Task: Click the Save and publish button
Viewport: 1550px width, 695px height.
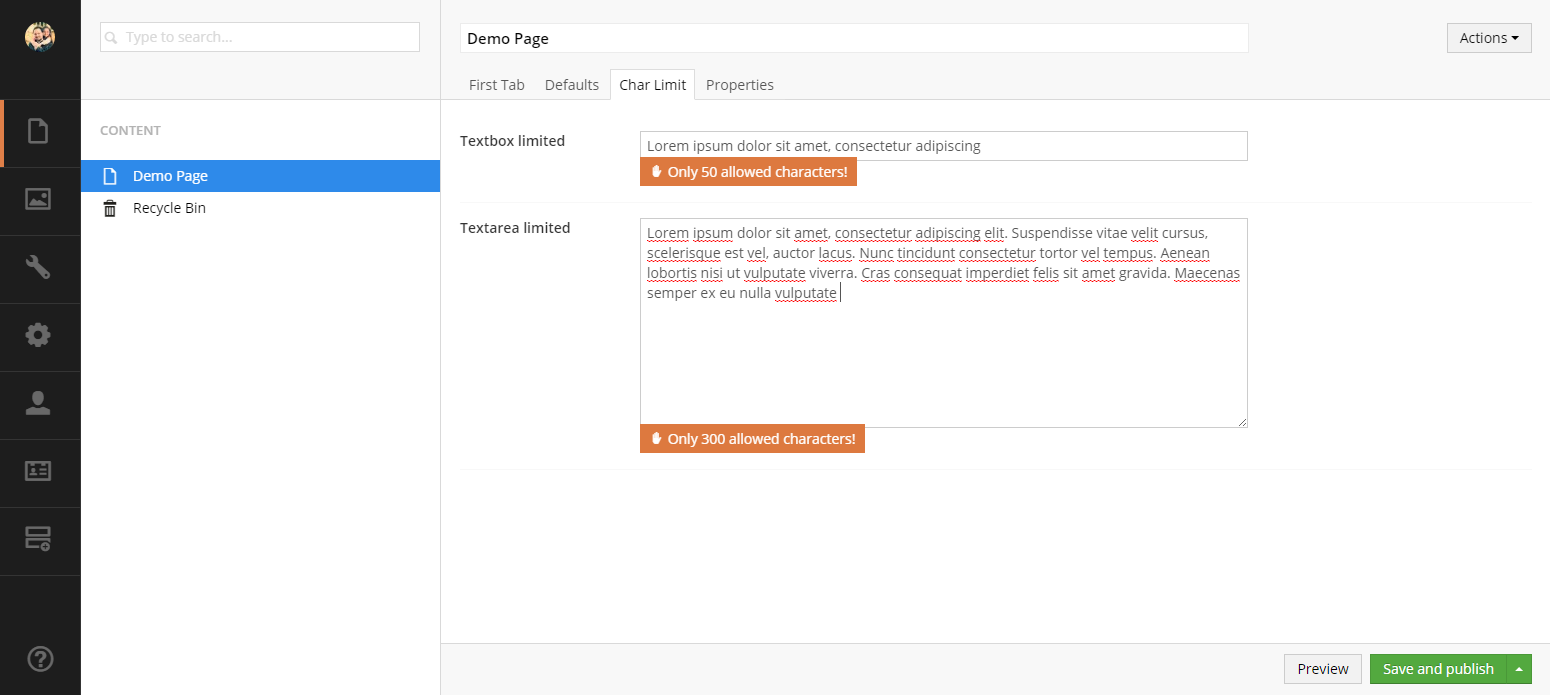Action: point(1437,669)
